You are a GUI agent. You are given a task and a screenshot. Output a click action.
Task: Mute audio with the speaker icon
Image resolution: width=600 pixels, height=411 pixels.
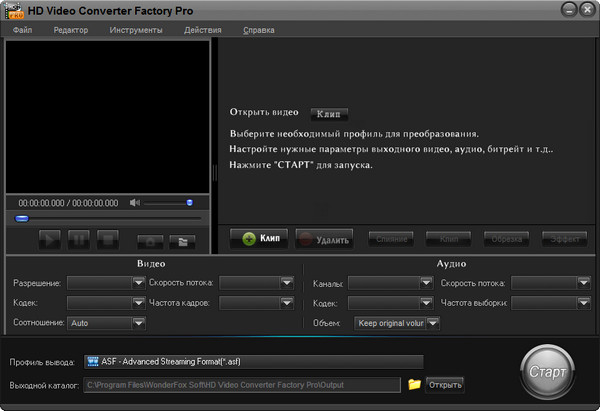(x=135, y=203)
